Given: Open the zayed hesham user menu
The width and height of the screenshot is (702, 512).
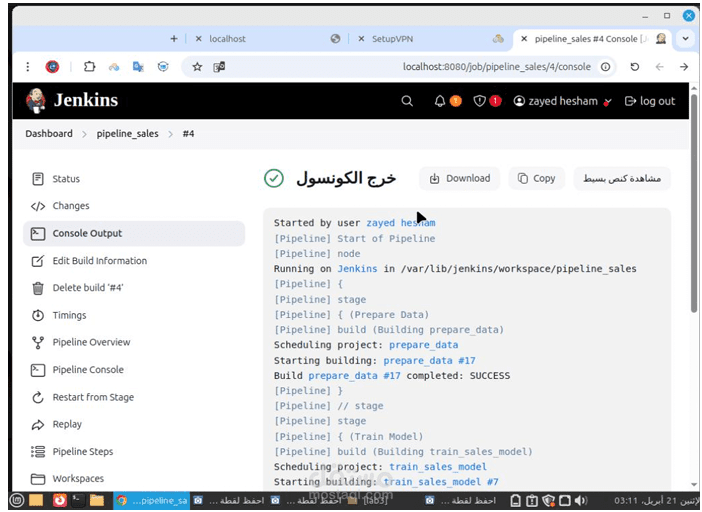Looking at the screenshot, I should (561, 101).
